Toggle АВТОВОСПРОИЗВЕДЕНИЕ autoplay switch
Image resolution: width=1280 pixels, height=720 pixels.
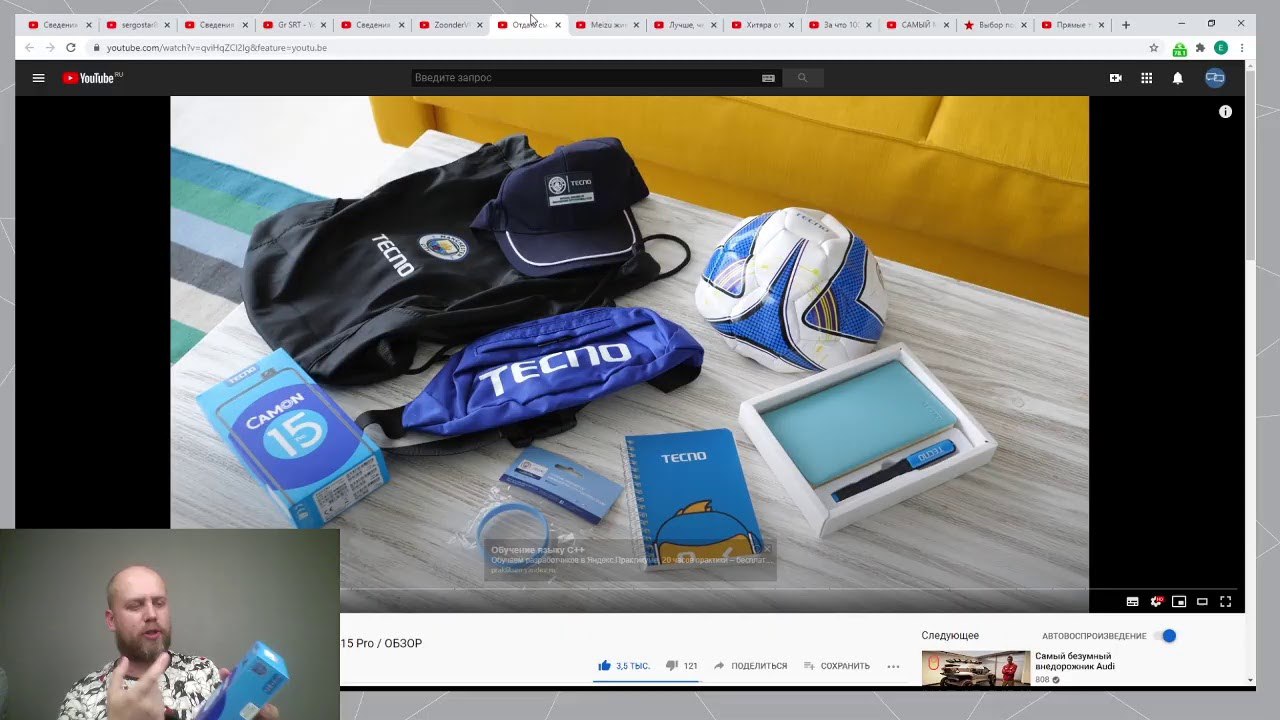pos(1166,636)
